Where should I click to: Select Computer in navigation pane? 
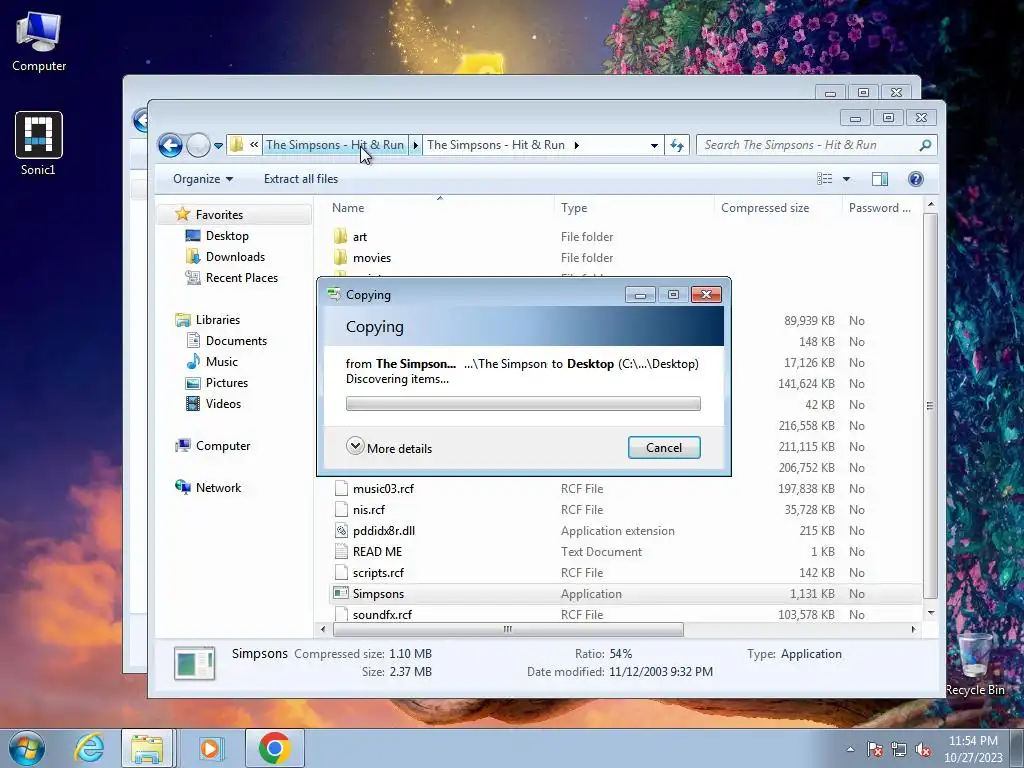tap(223, 446)
